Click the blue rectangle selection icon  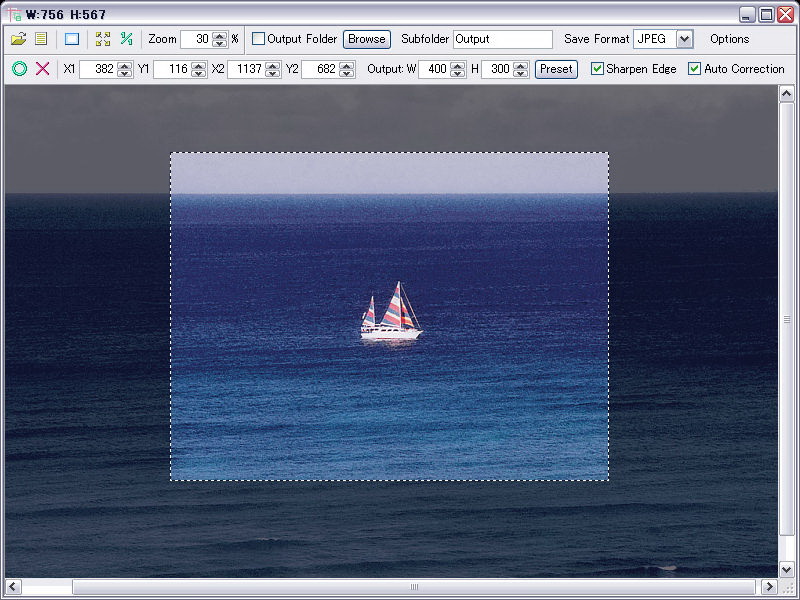point(72,39)
